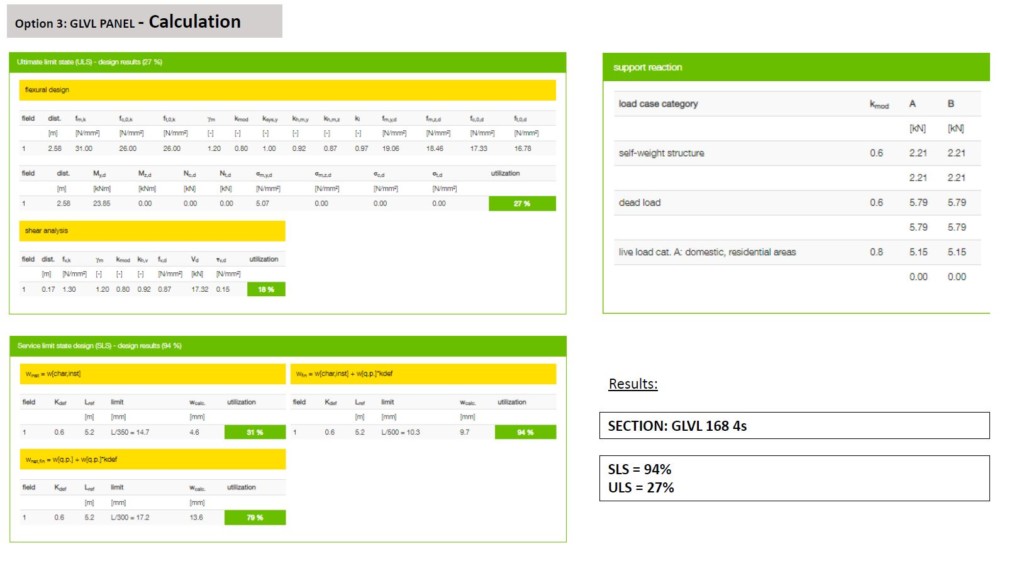Select the 31 % utilization badge
This screenshot has width=1024, height=561.
pos(255,432)
